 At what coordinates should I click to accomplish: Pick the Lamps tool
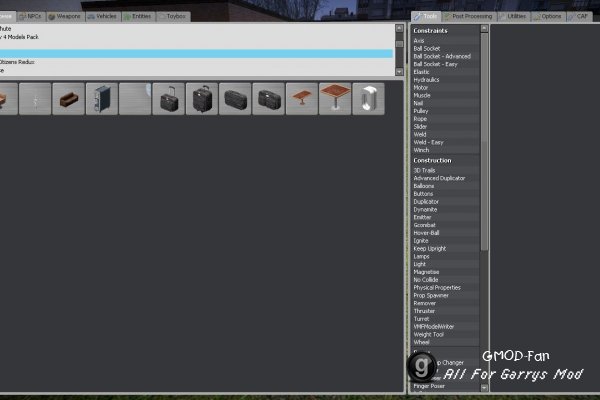445,256
